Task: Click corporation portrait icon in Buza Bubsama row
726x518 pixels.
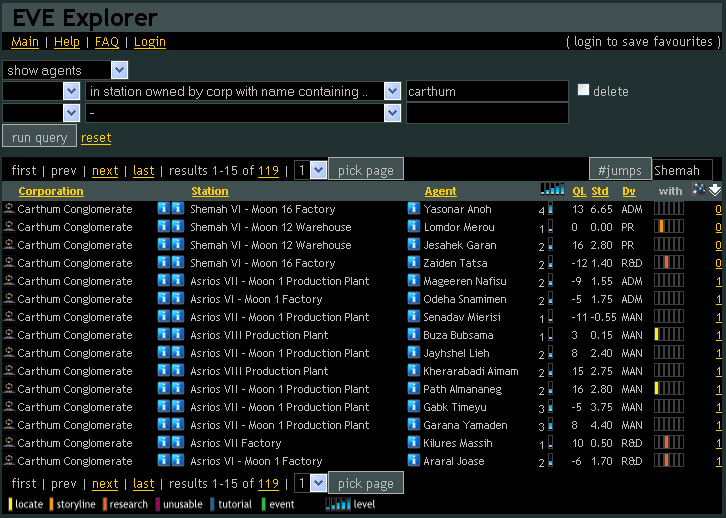Action: 8,334
